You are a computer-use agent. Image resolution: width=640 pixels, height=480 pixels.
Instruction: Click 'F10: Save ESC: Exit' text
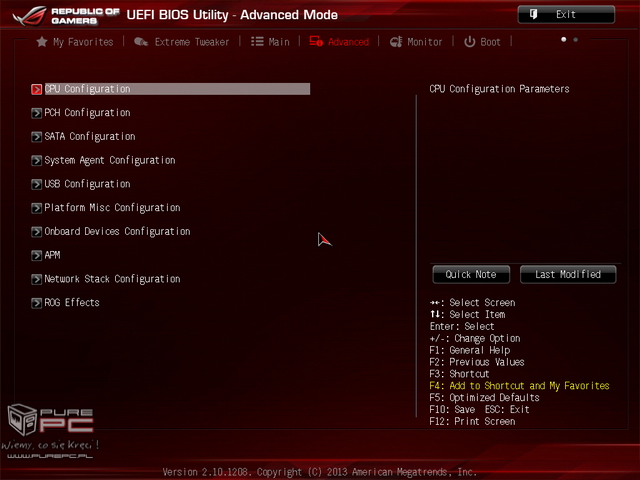(480, 409)
